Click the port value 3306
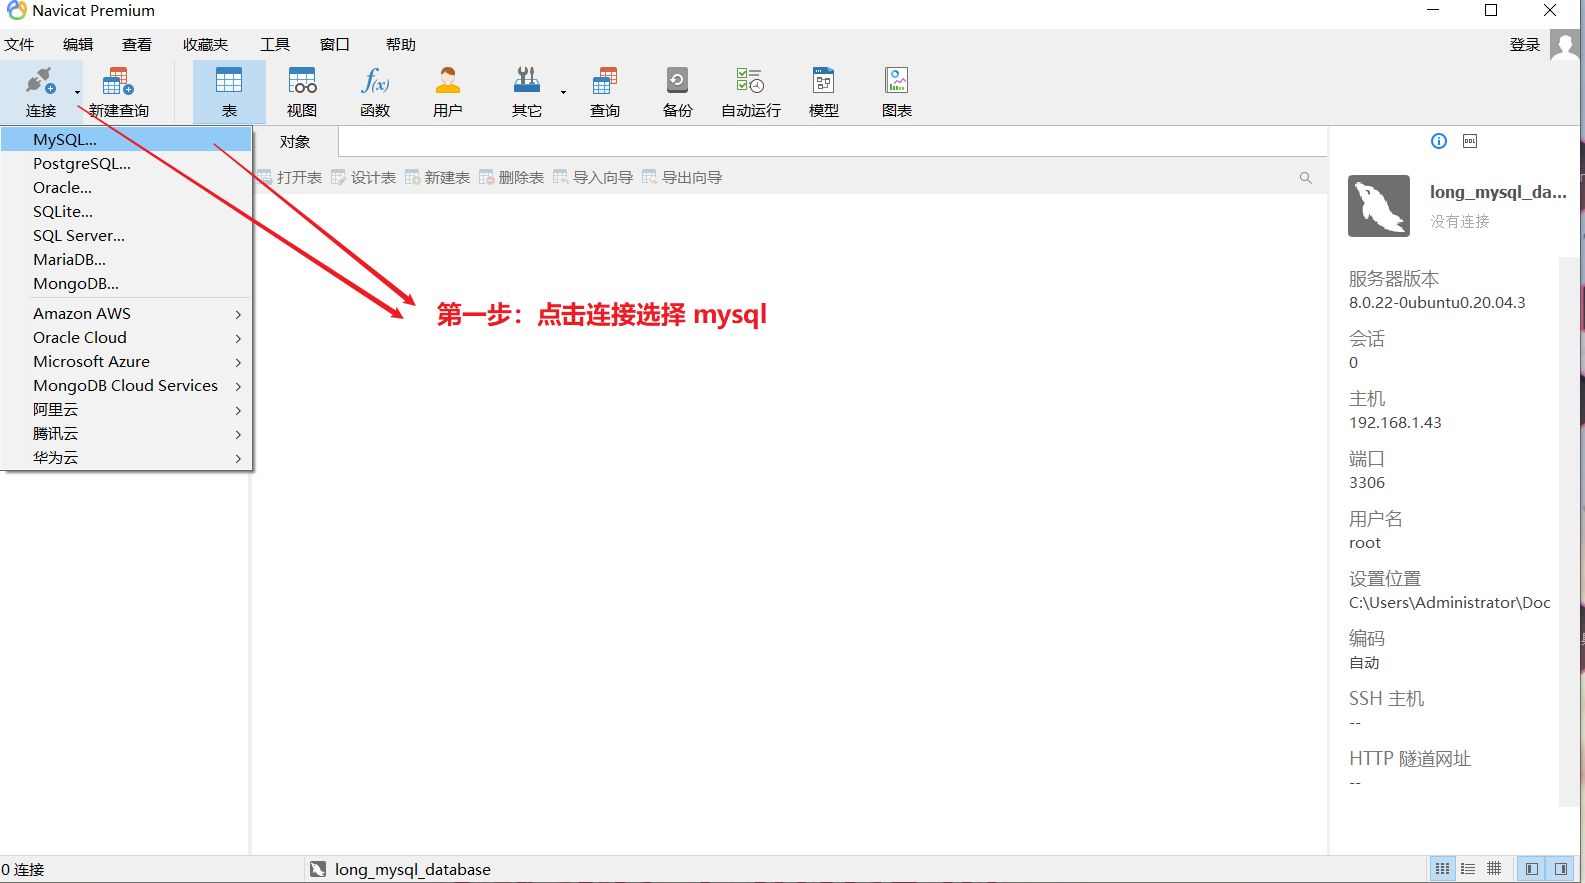Image resolution: width=1585 pixels, height=883 pixels. [1367, 483]
